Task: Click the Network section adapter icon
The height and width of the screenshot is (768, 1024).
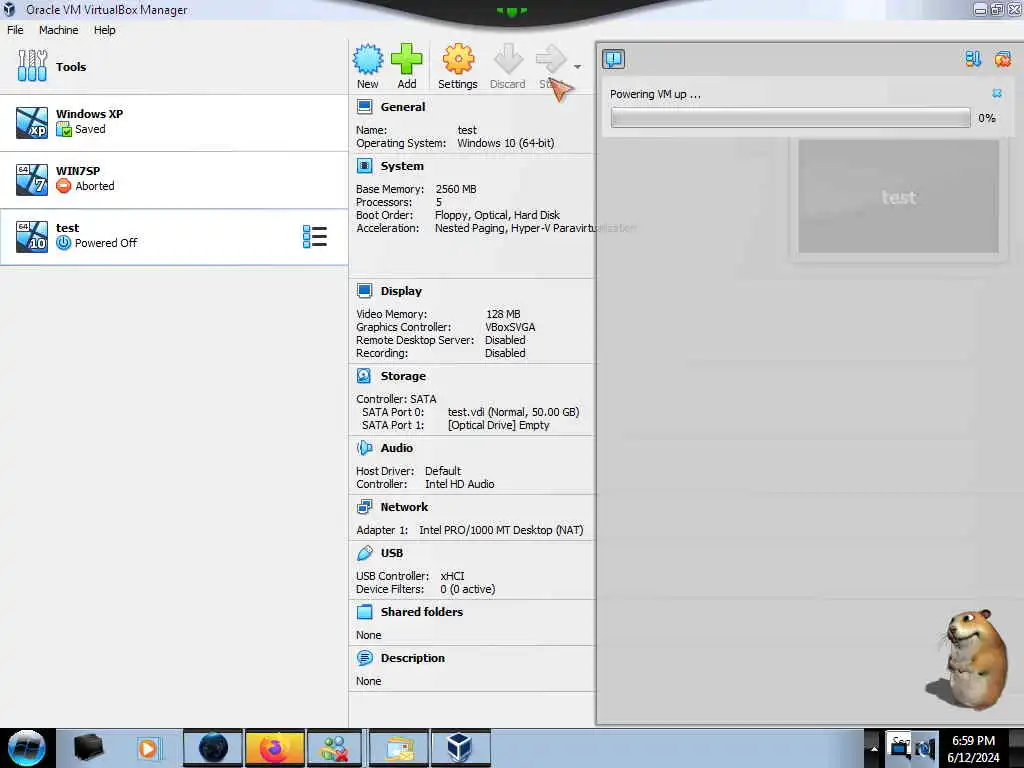Action: pyautogui.click(x=364, y=507)
